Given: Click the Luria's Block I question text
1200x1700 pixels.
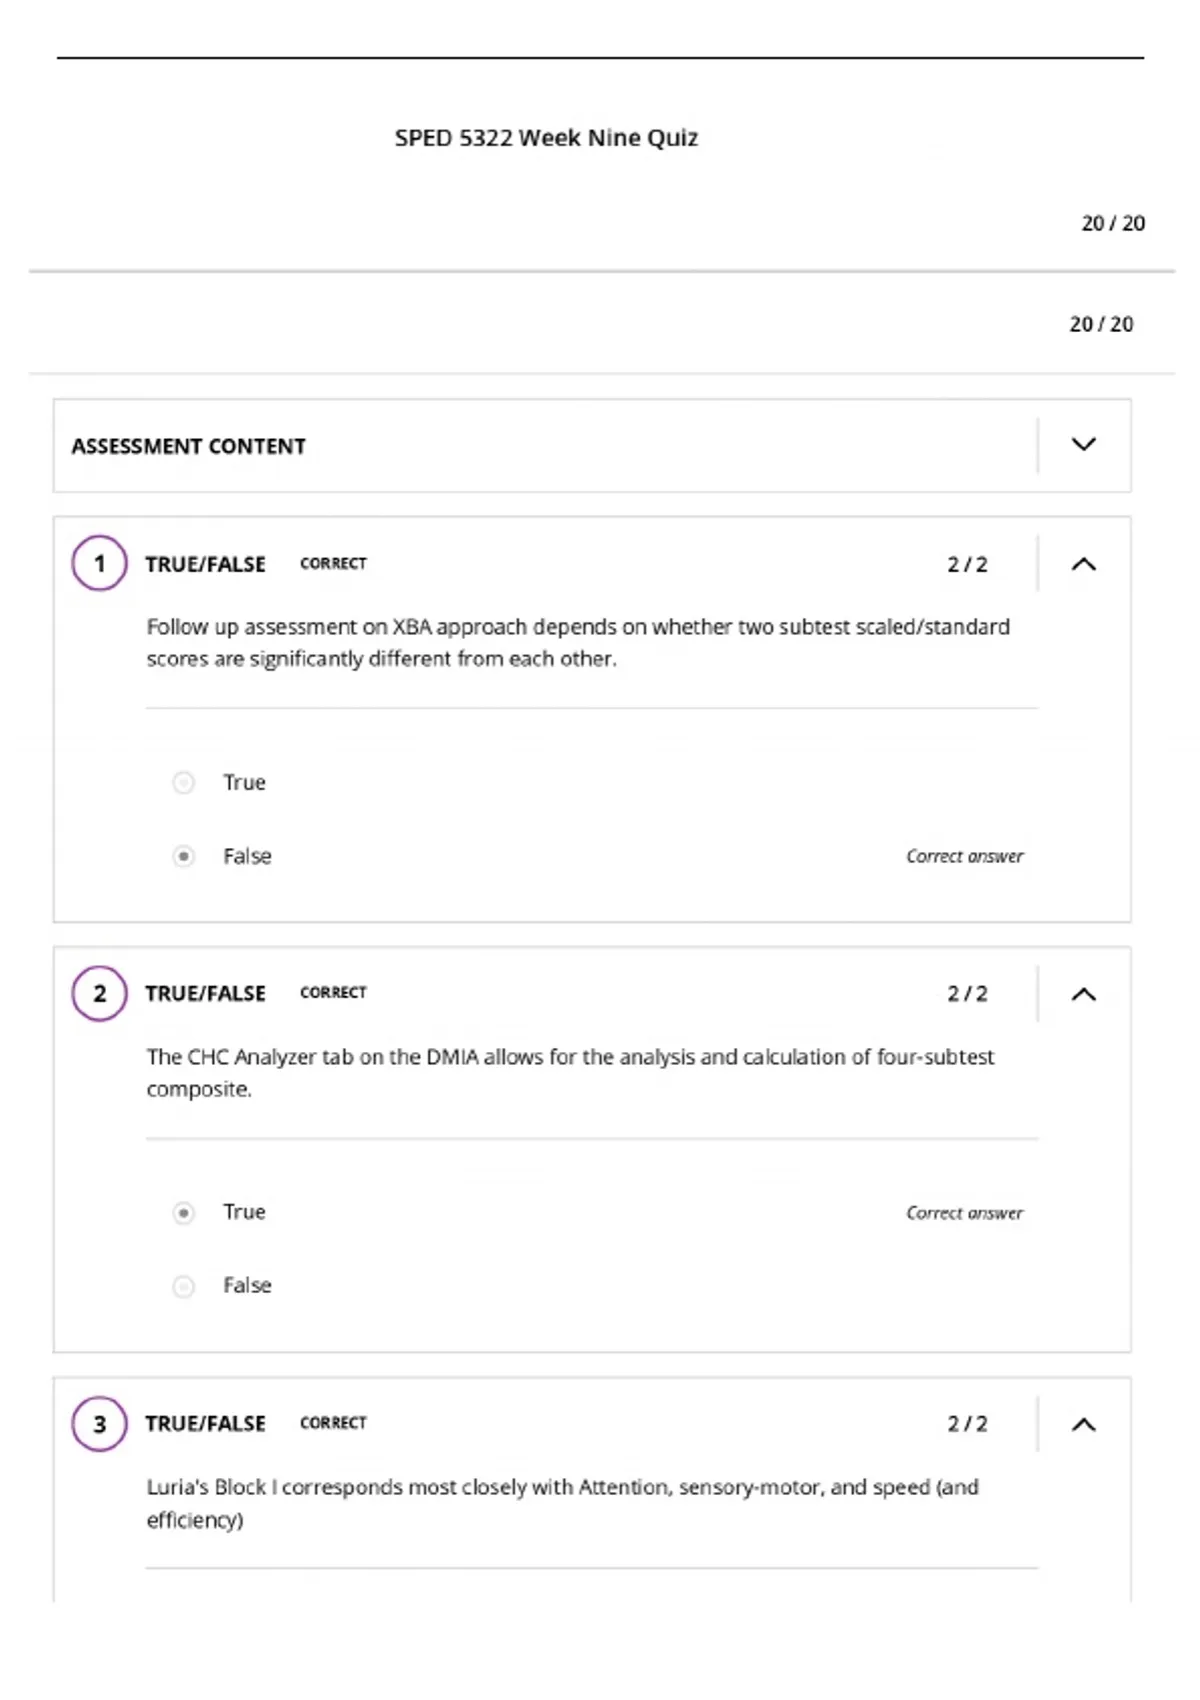Looking at the screenshot, I should 562,1503.
